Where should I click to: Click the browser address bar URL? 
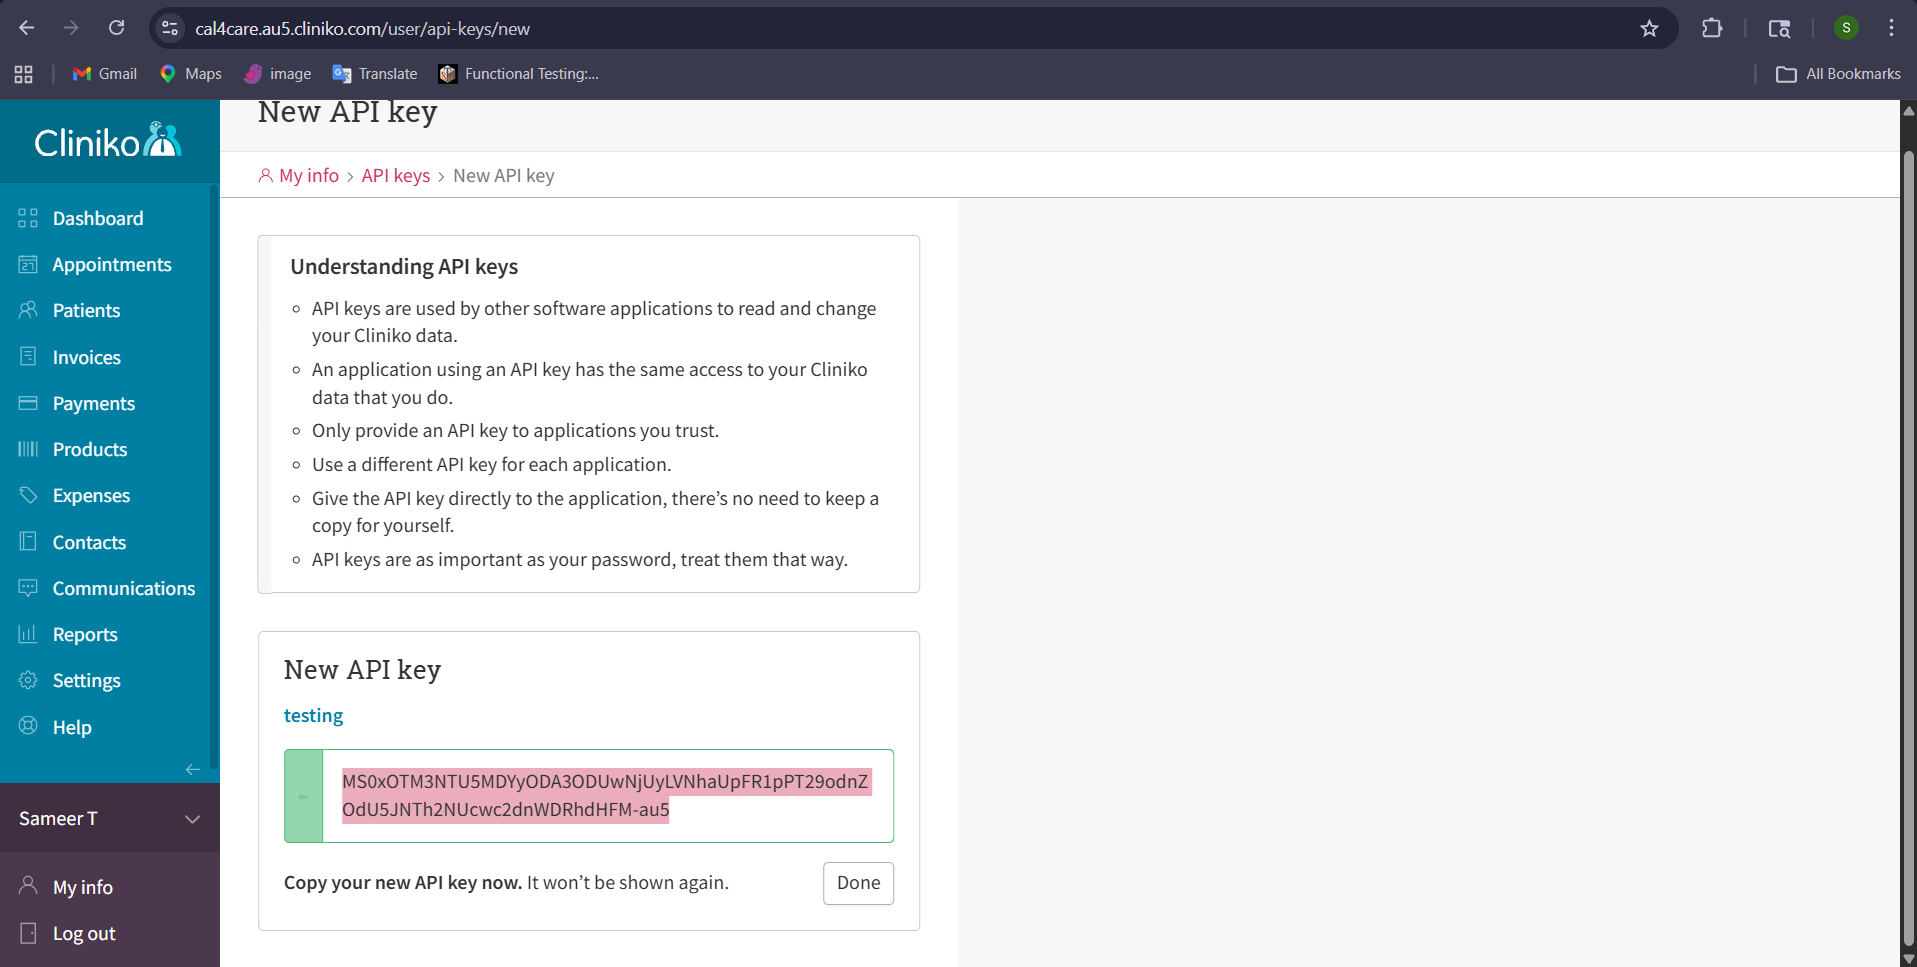tap(363, 29)
